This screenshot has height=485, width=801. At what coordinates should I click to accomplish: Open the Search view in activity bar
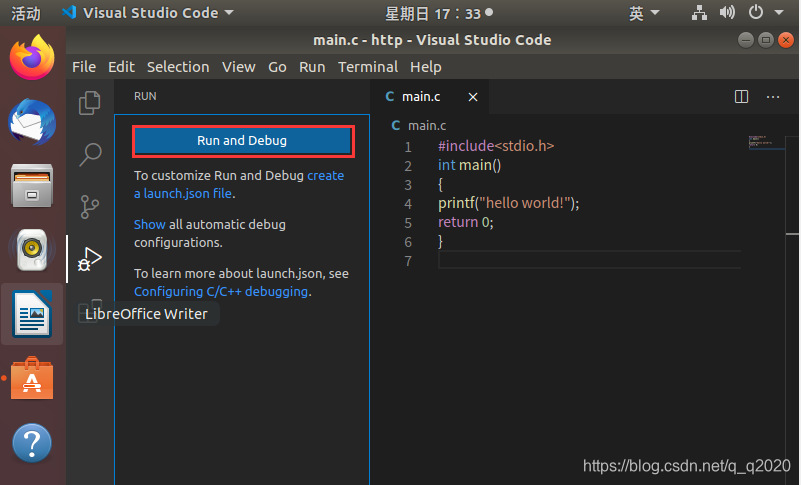click(90, 154)
